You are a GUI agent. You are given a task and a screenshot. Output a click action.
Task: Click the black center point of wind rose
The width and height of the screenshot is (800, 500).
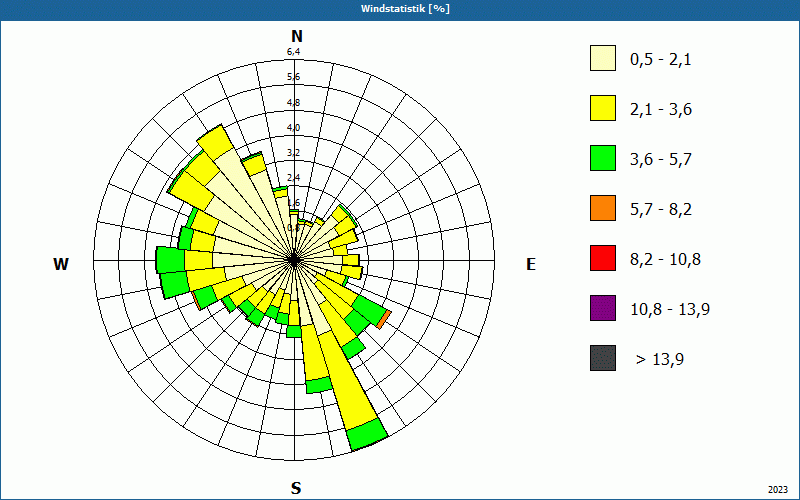[294, 260]
